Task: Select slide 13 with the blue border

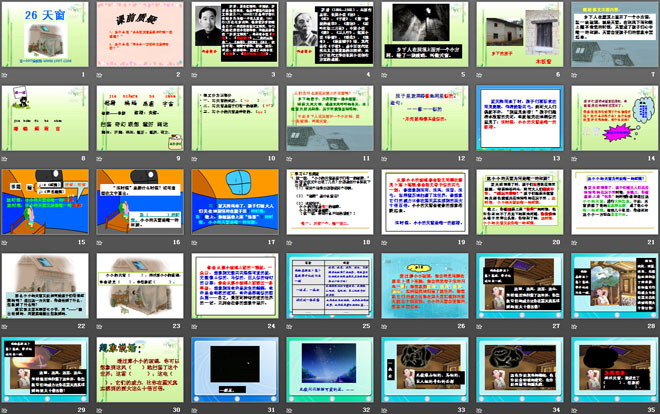Action: pyautogui.click(x=518, y=119)
